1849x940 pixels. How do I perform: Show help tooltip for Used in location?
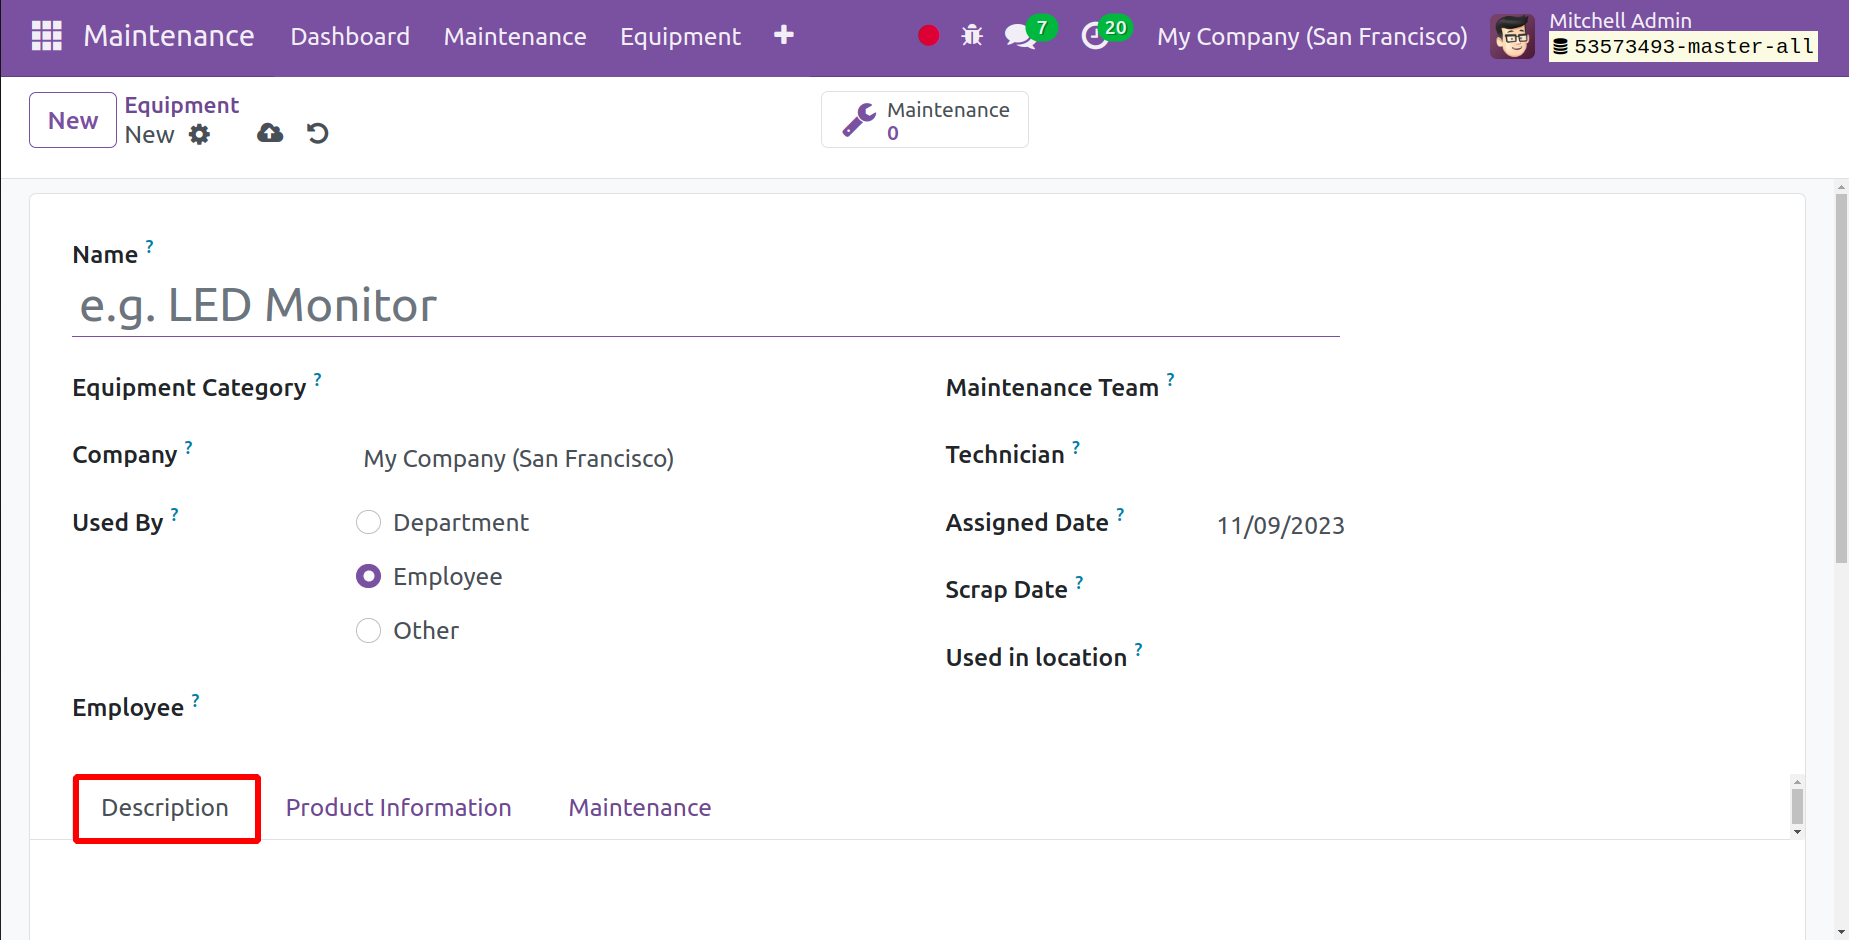[1139, 649]
